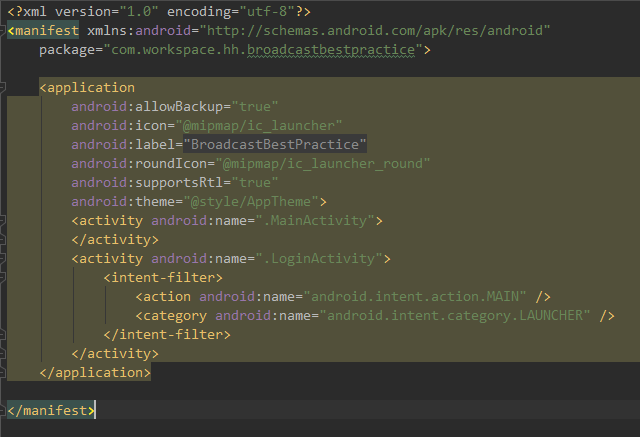Click the "@mipmap/ic_launcher" icon value

tap(259, 125)
